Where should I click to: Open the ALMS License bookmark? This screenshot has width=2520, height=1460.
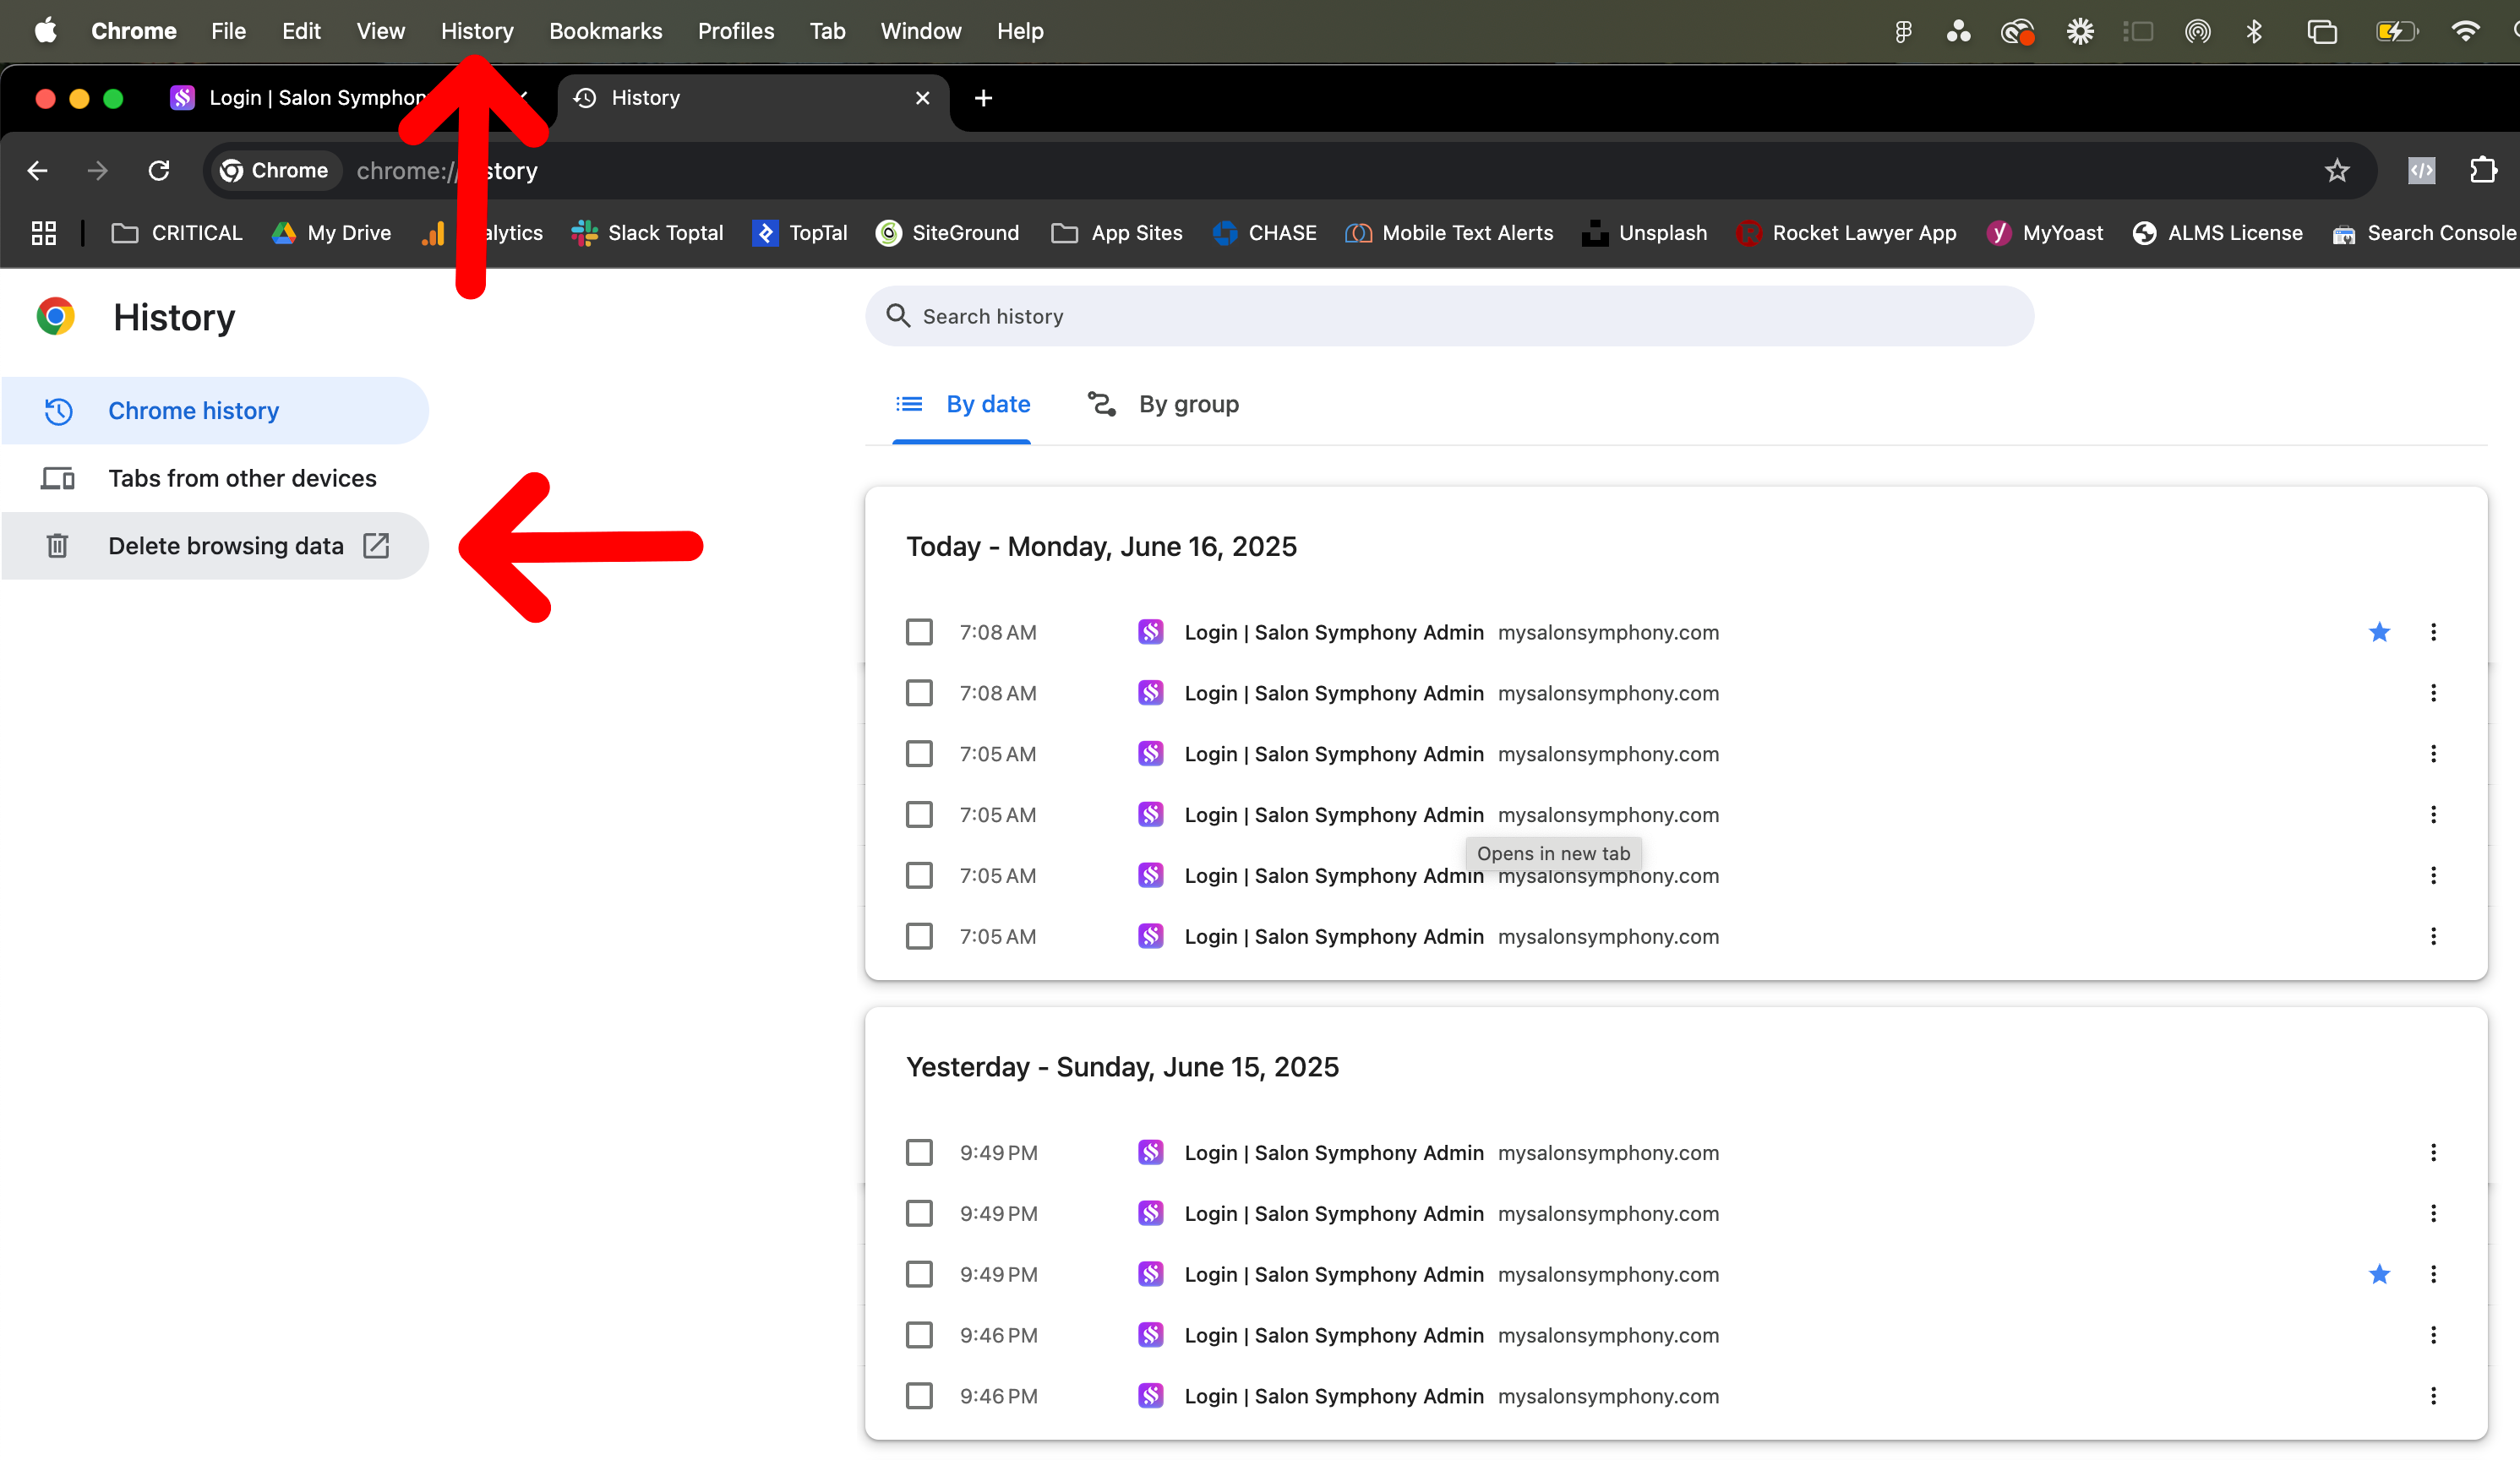[2217, 233]
